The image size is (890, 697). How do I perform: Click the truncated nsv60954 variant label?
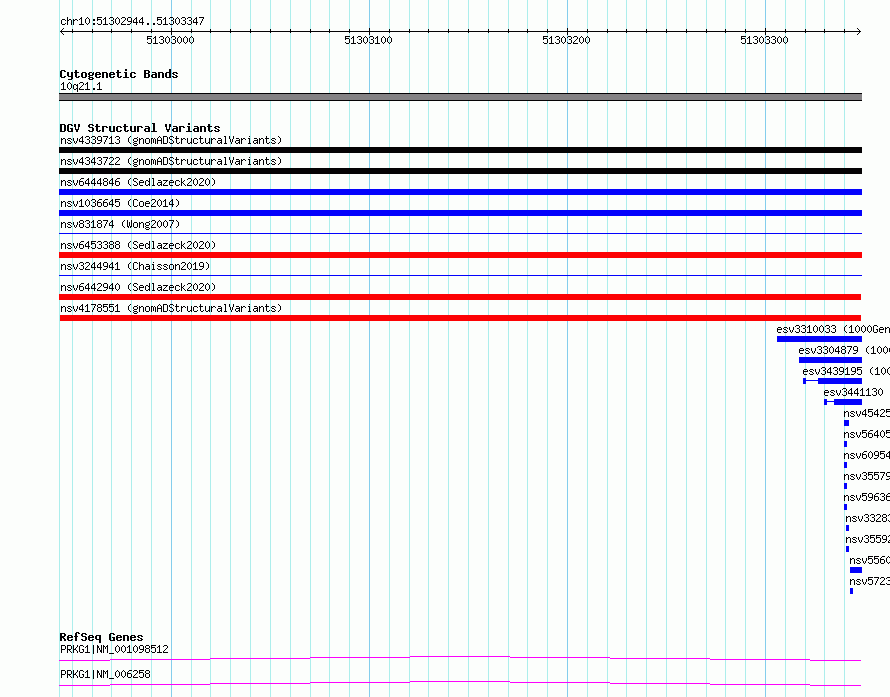[866, 455]
